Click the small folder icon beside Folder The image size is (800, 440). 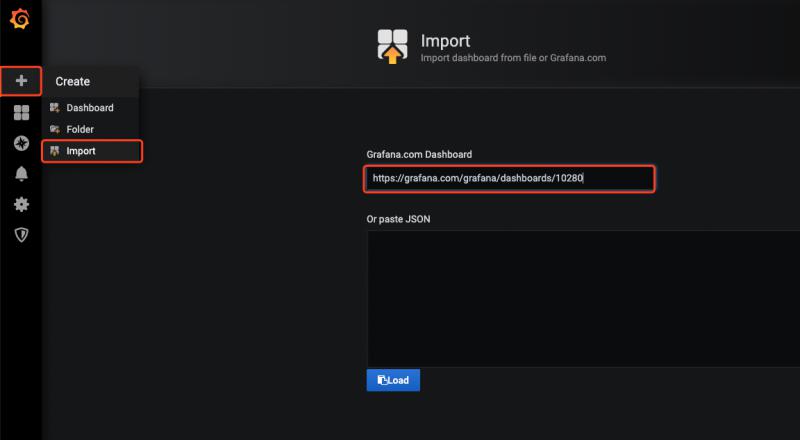tap(55, 130)
